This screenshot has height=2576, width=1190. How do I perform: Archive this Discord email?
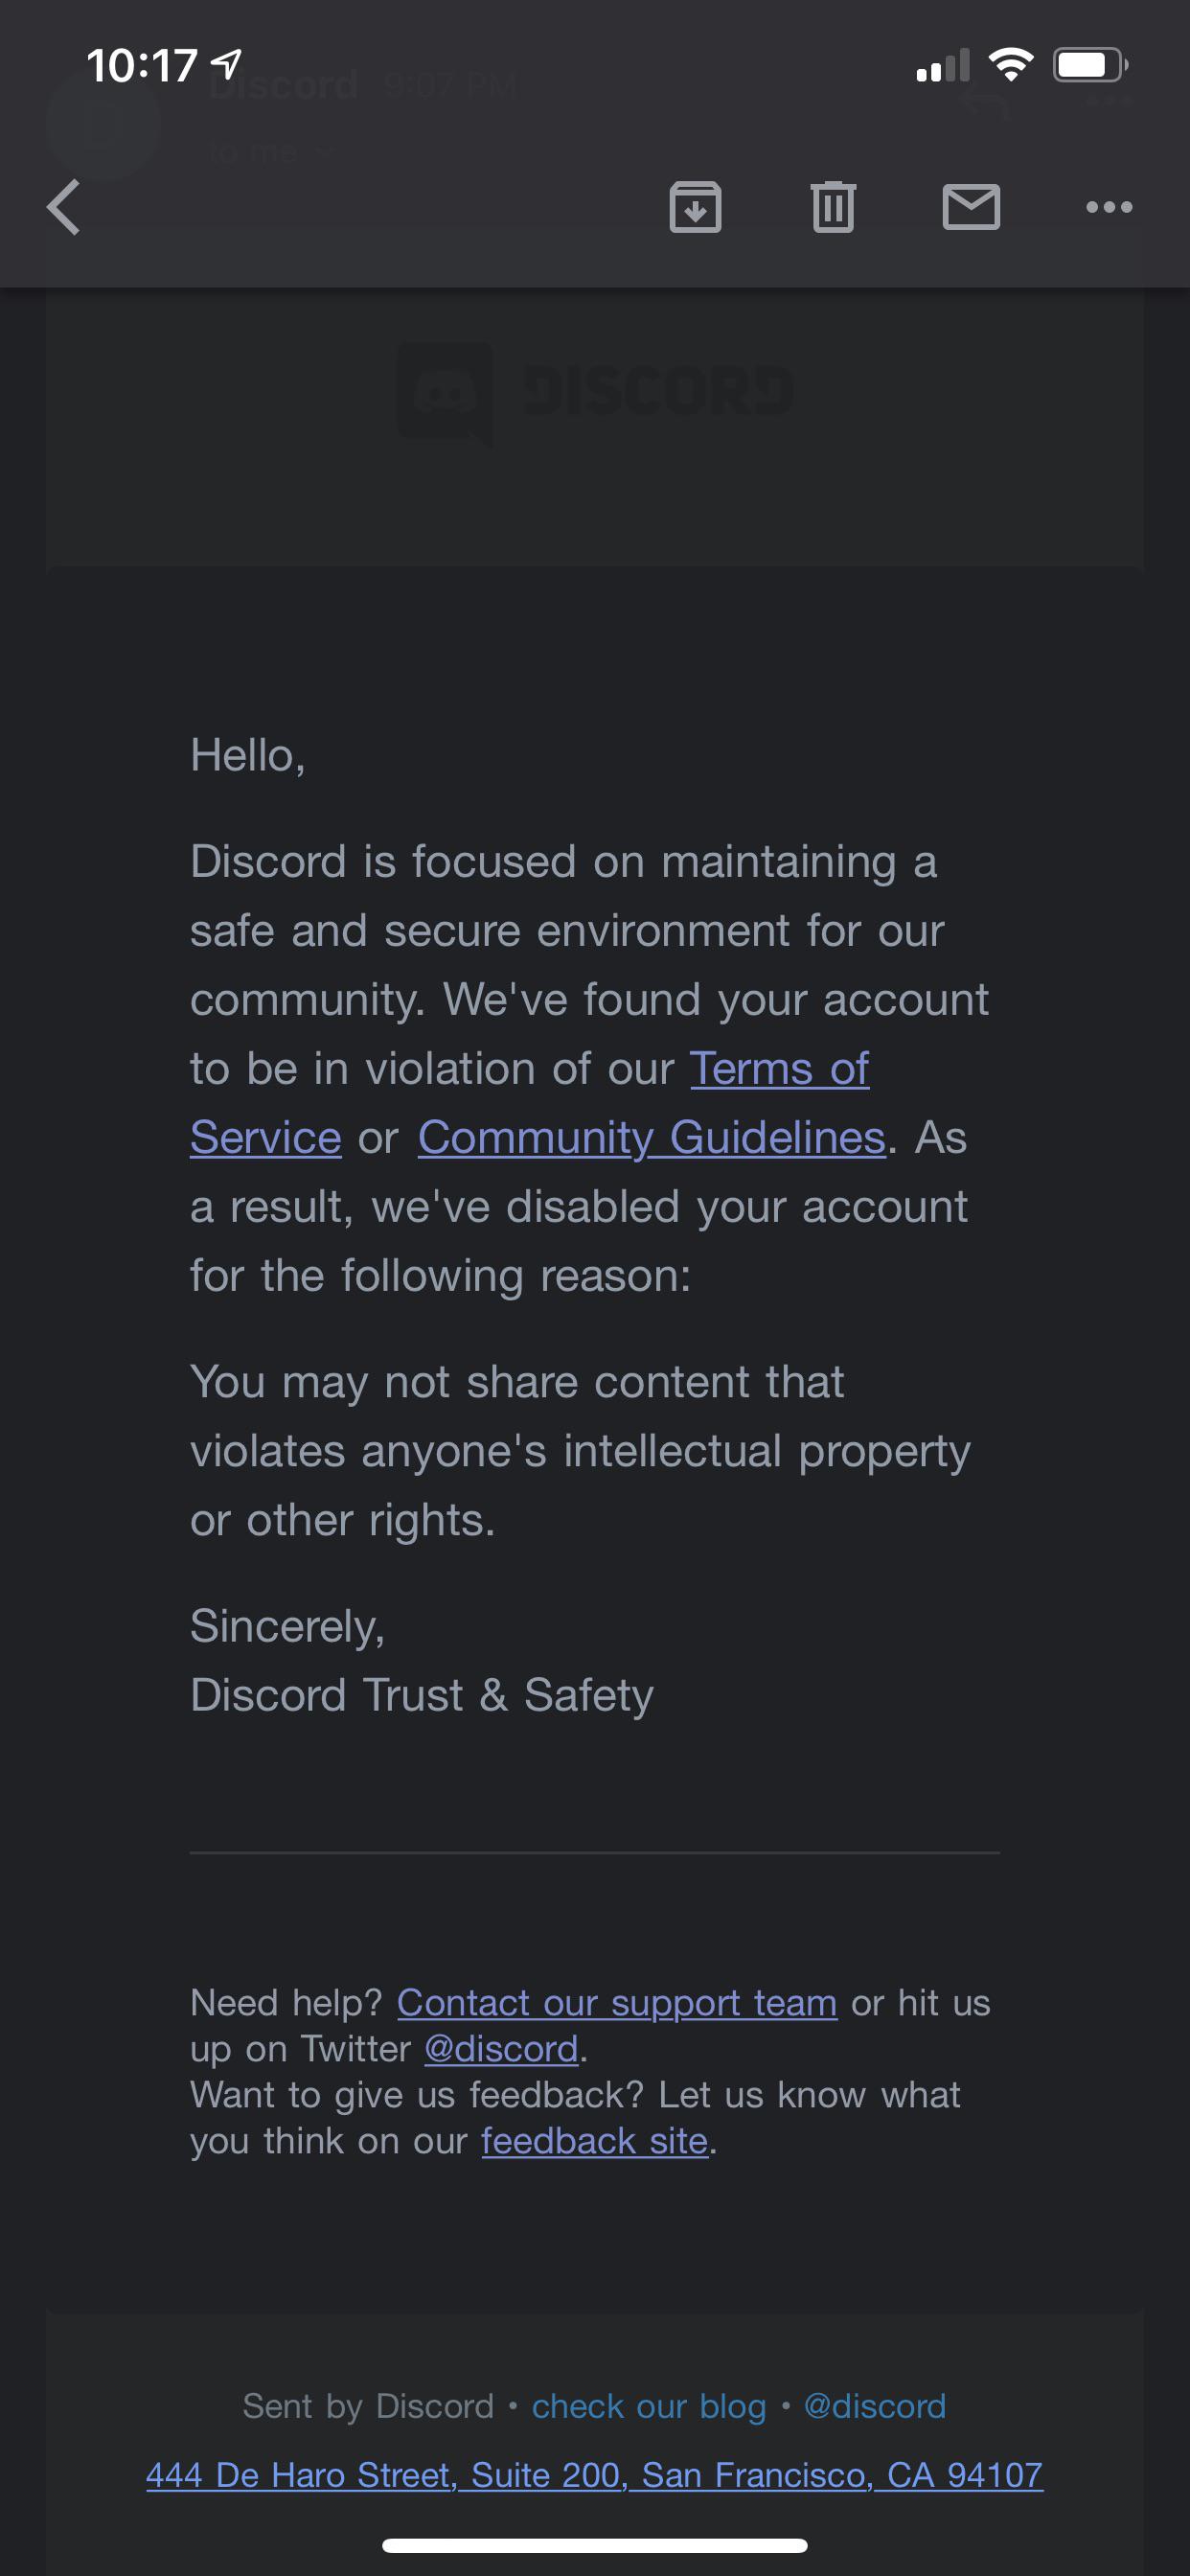click(x=695, y=208)
